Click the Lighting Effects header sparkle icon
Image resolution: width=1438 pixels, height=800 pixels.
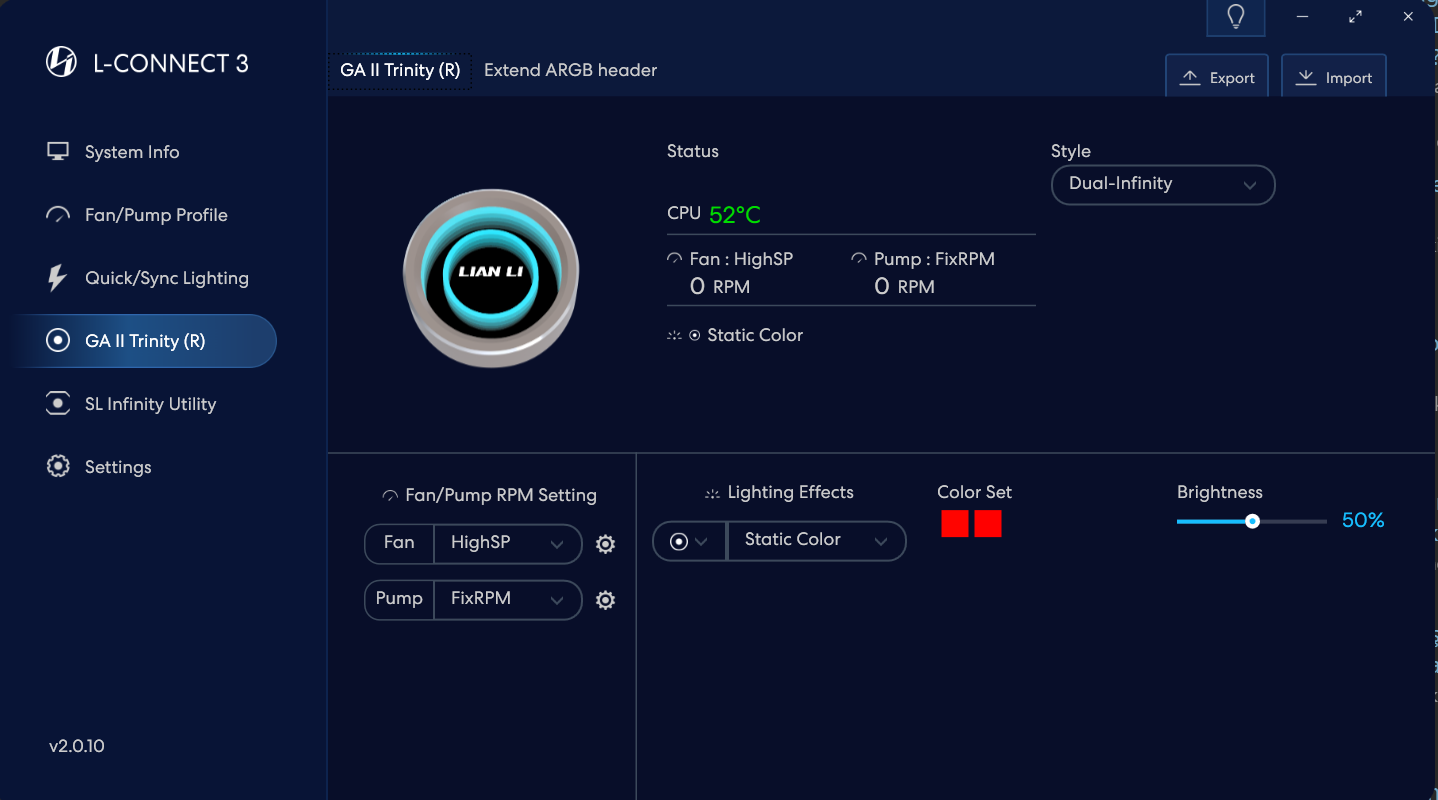coord(712,493)
